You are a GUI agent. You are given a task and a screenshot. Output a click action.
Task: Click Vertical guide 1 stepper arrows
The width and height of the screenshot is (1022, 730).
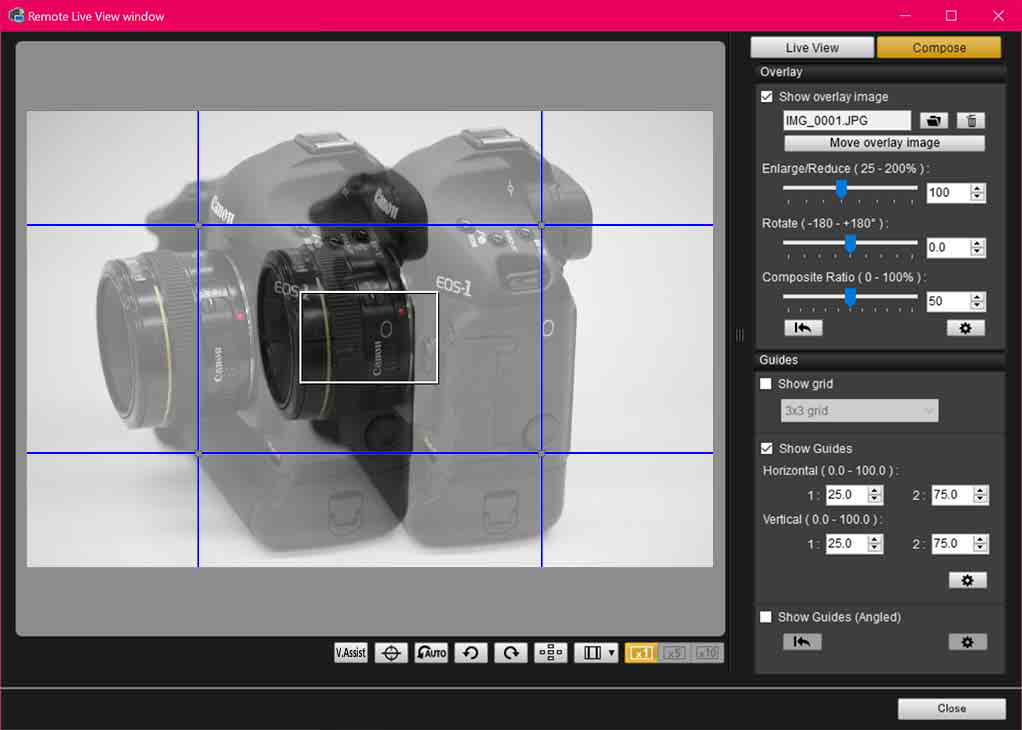[x=875, y=544]
